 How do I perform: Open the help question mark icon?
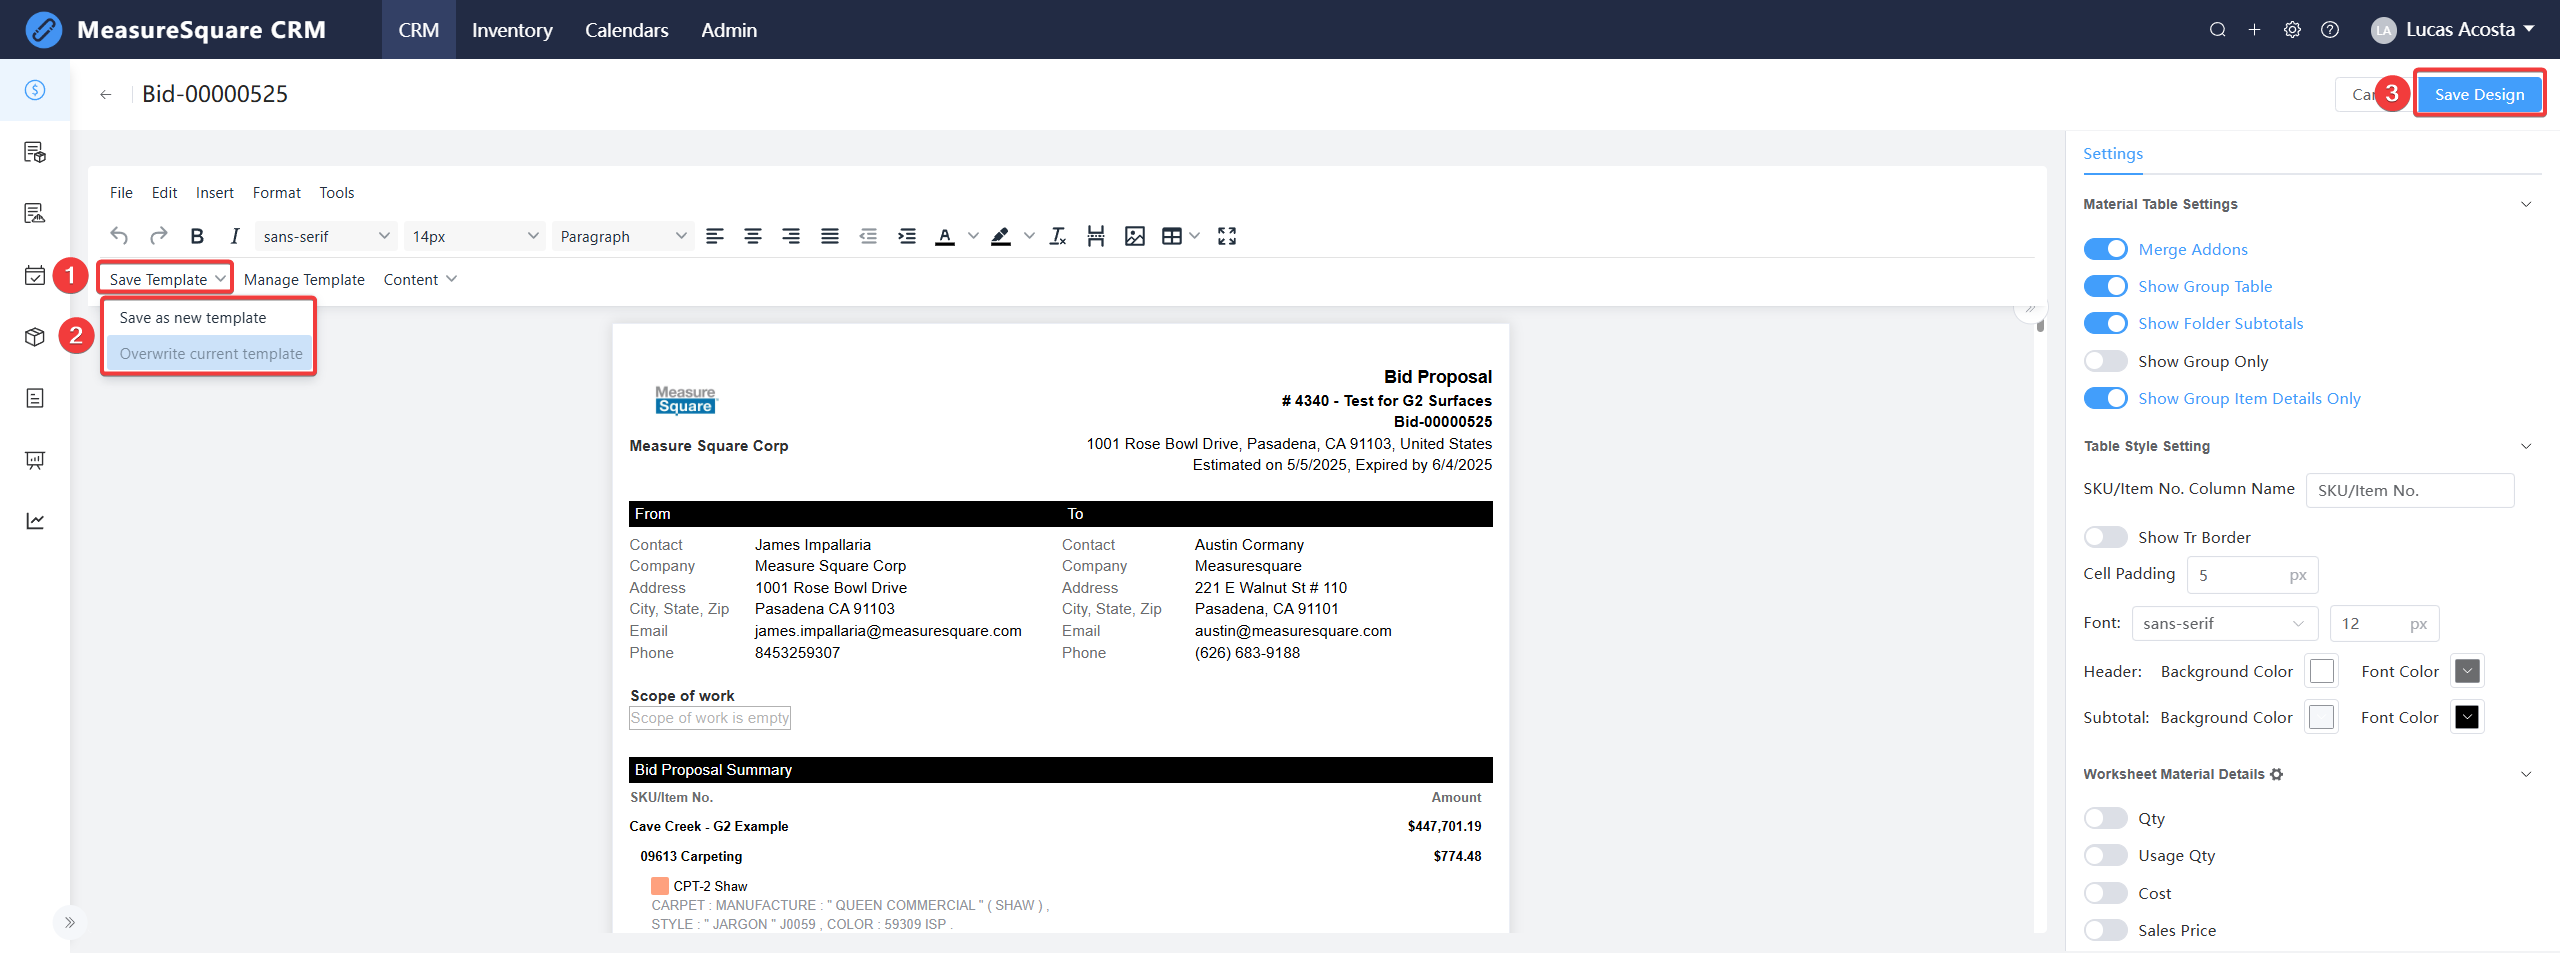2330,30
